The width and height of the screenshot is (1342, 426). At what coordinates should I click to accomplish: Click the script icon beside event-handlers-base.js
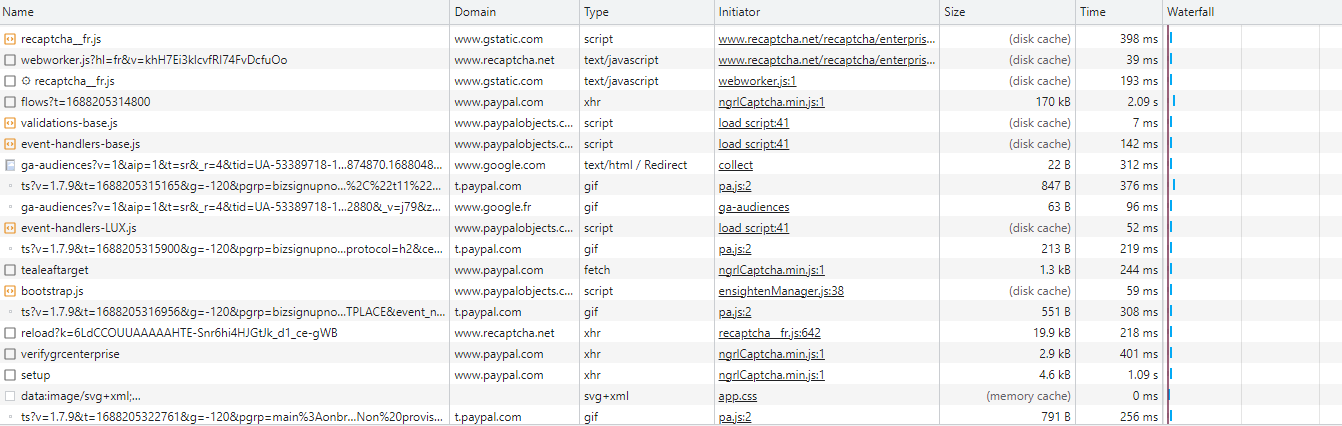[x=10, y=144]
